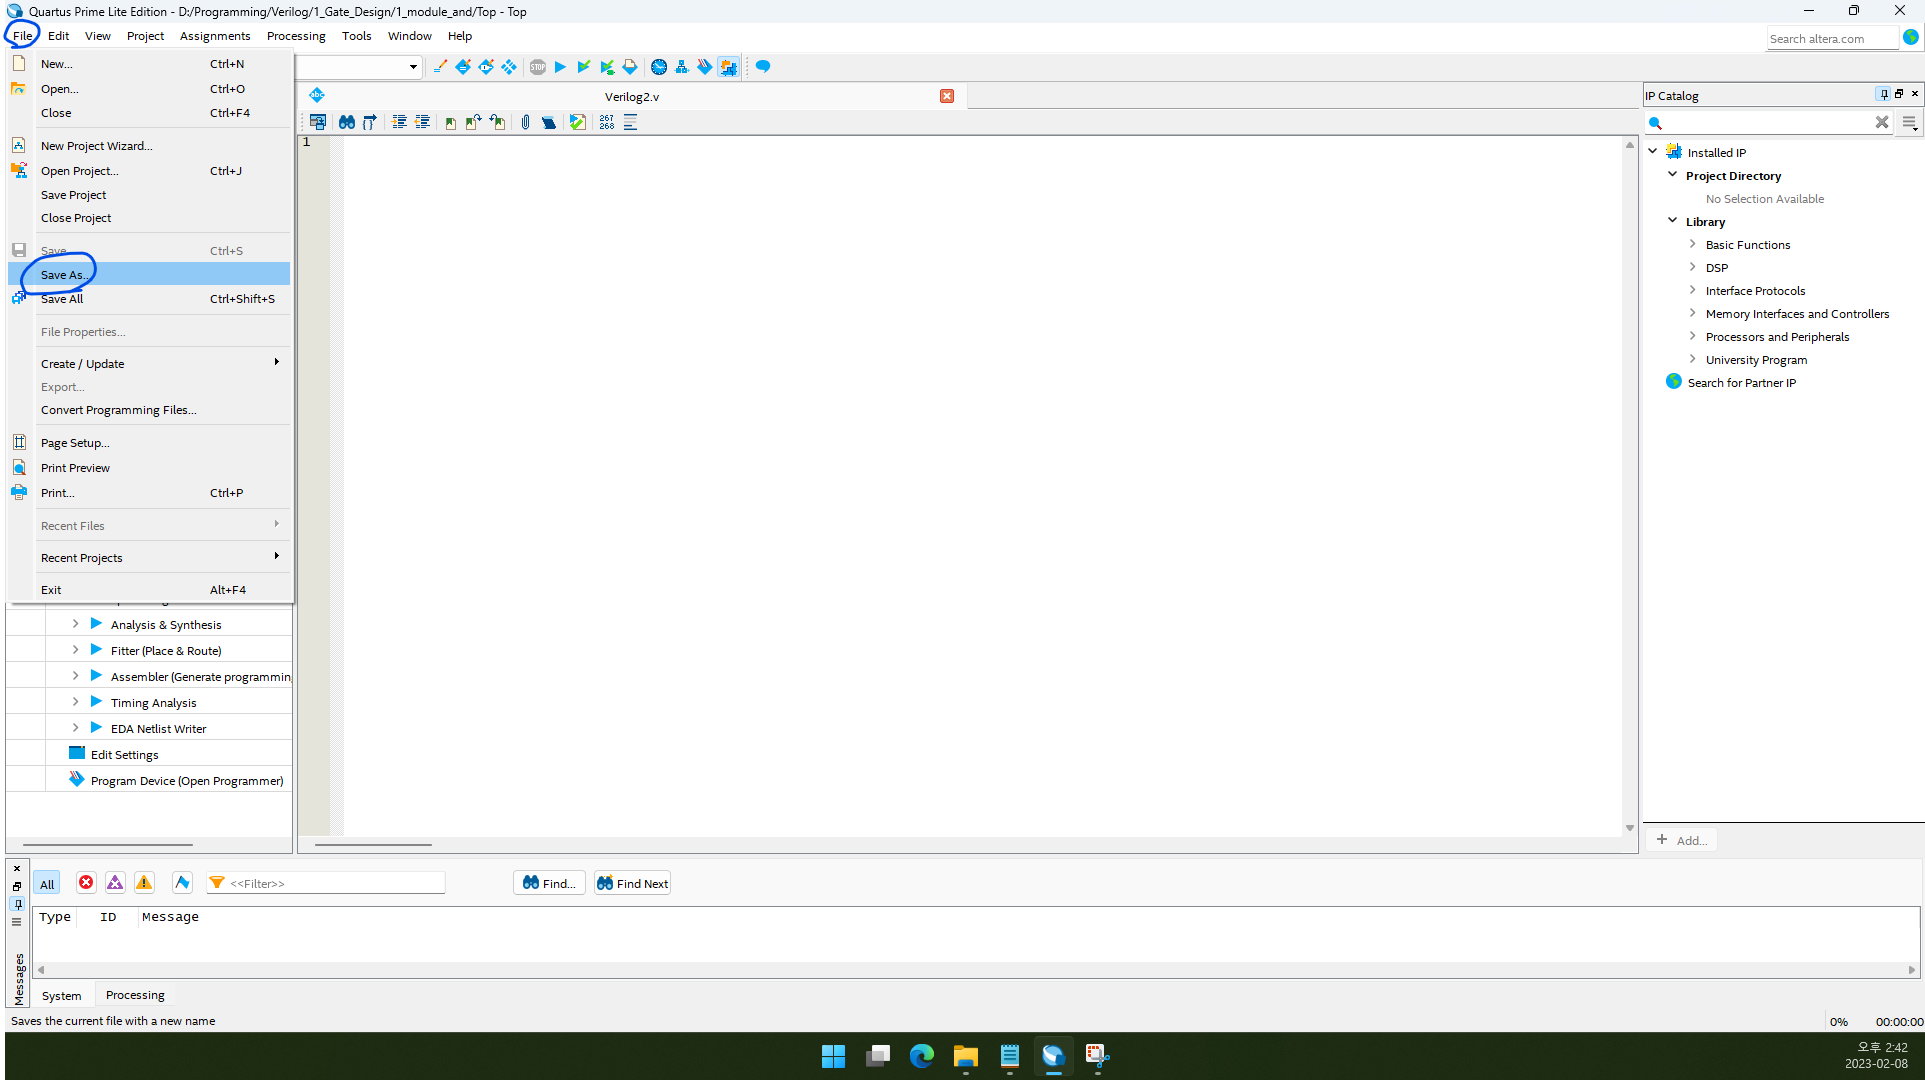Decrease indent using editor toolbar icon
Screen dimensions: 1925x1080
pos(422,122)
